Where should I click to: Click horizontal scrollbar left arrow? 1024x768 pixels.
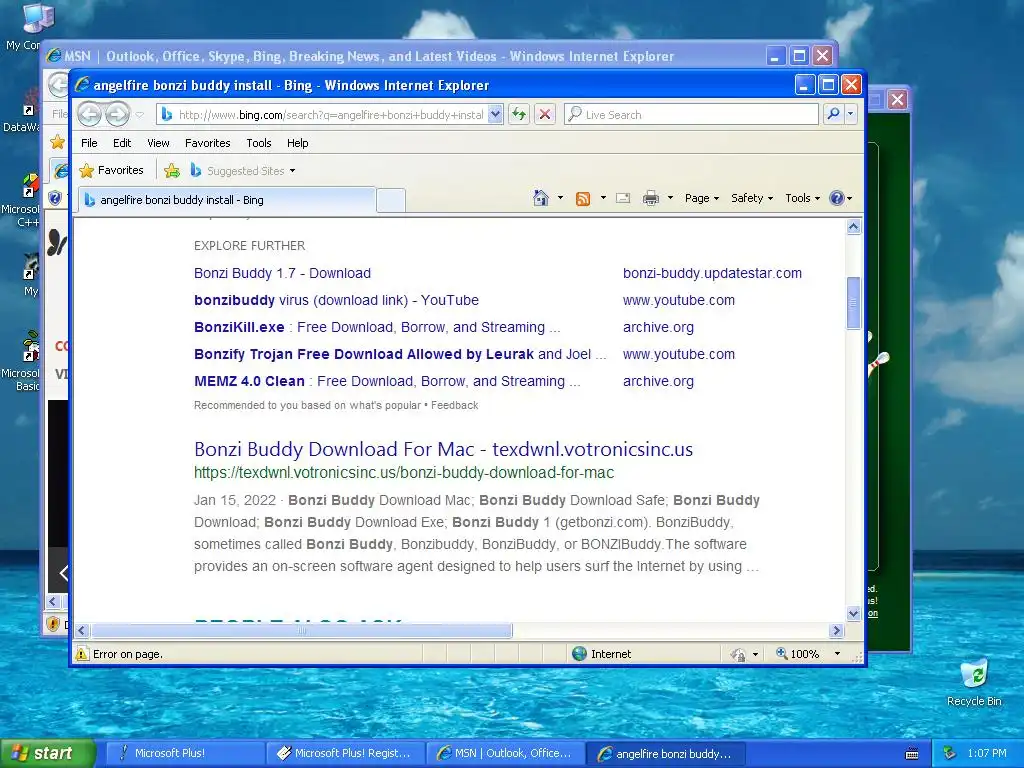(x=82, y=631)
